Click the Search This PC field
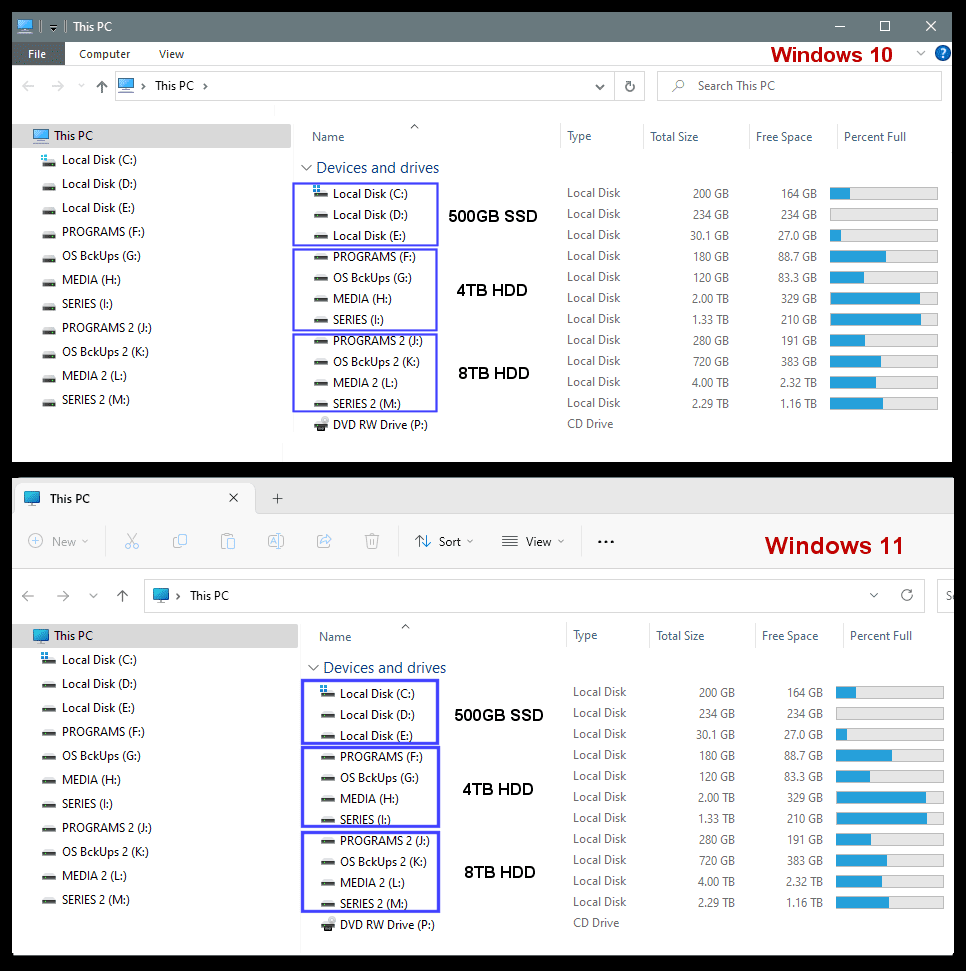The height and width of the screenshot is (971, 966). tap(799, 86)
